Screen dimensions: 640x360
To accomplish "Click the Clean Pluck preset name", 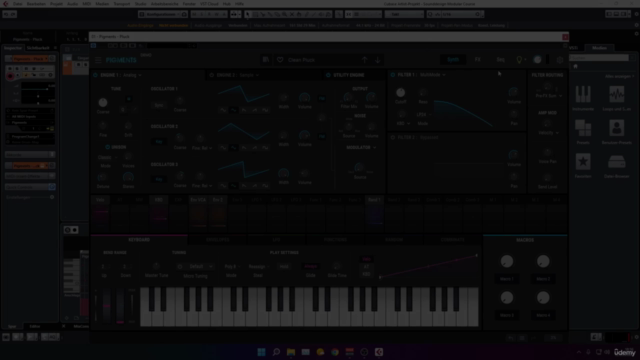I will pos(301,60).
